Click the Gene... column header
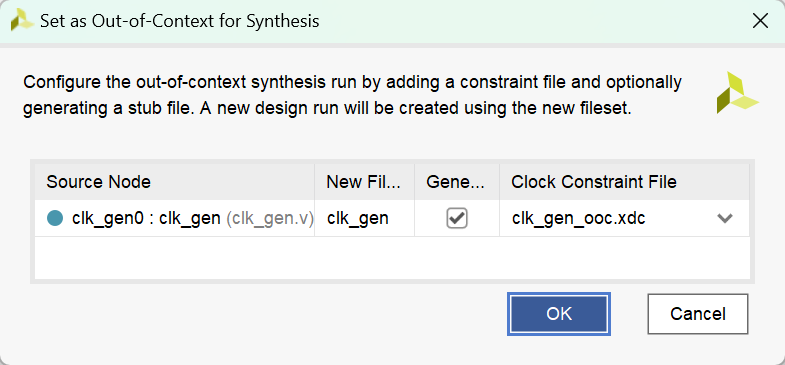Screen dimensions: 785x365 [457, 182]
